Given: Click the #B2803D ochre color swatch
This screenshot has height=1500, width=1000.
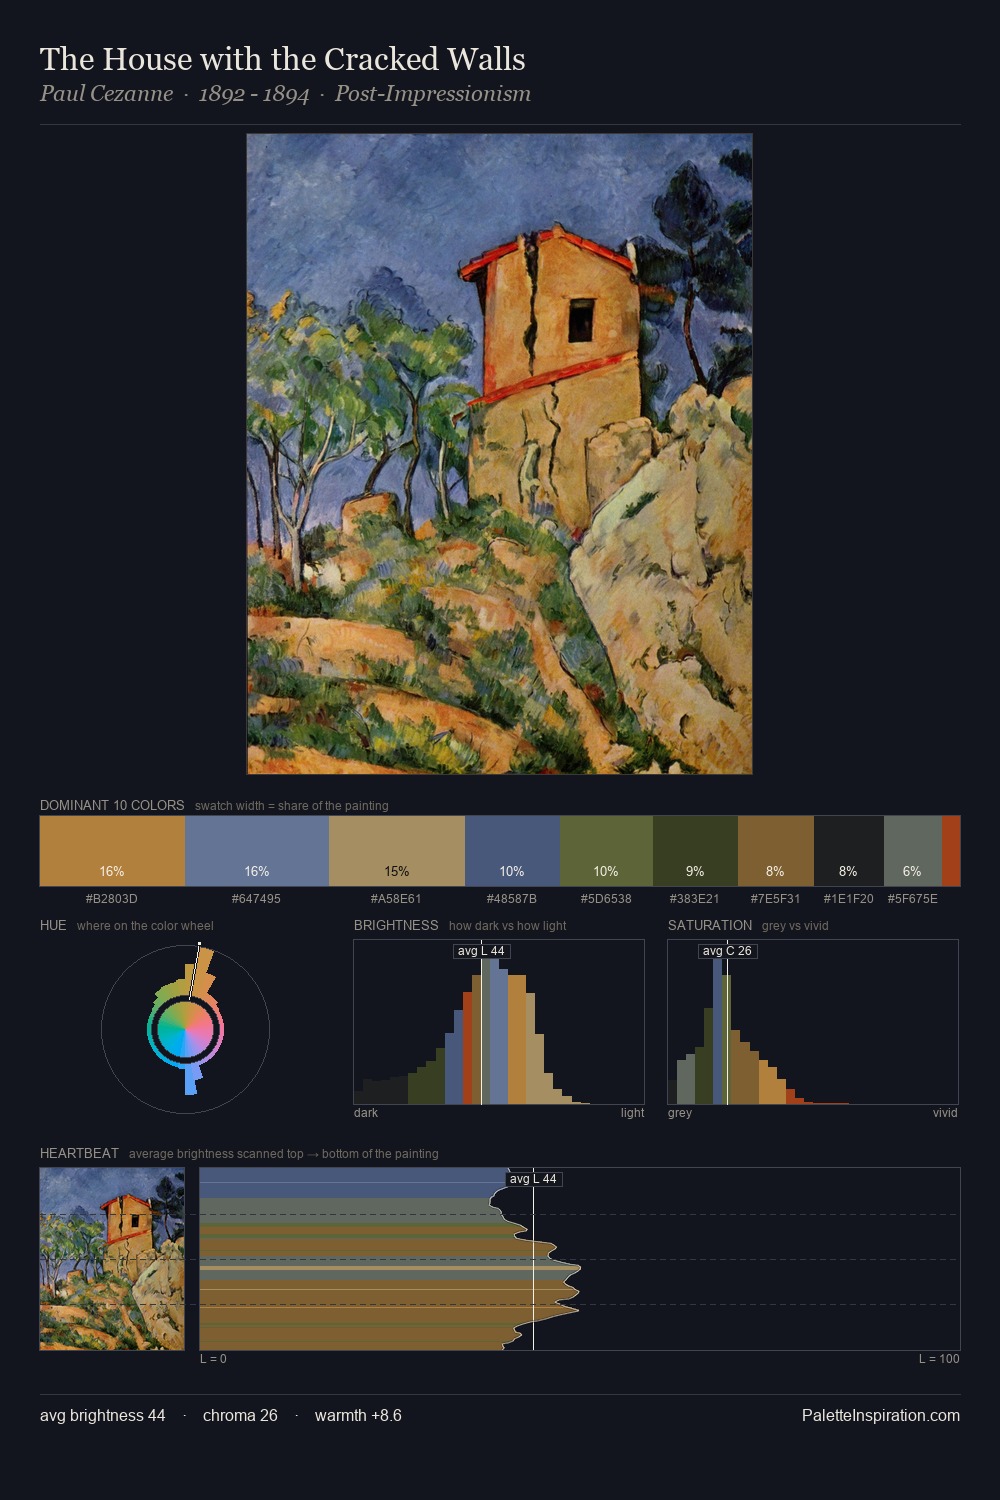Looking at the screenshot, I should [112, 851].
